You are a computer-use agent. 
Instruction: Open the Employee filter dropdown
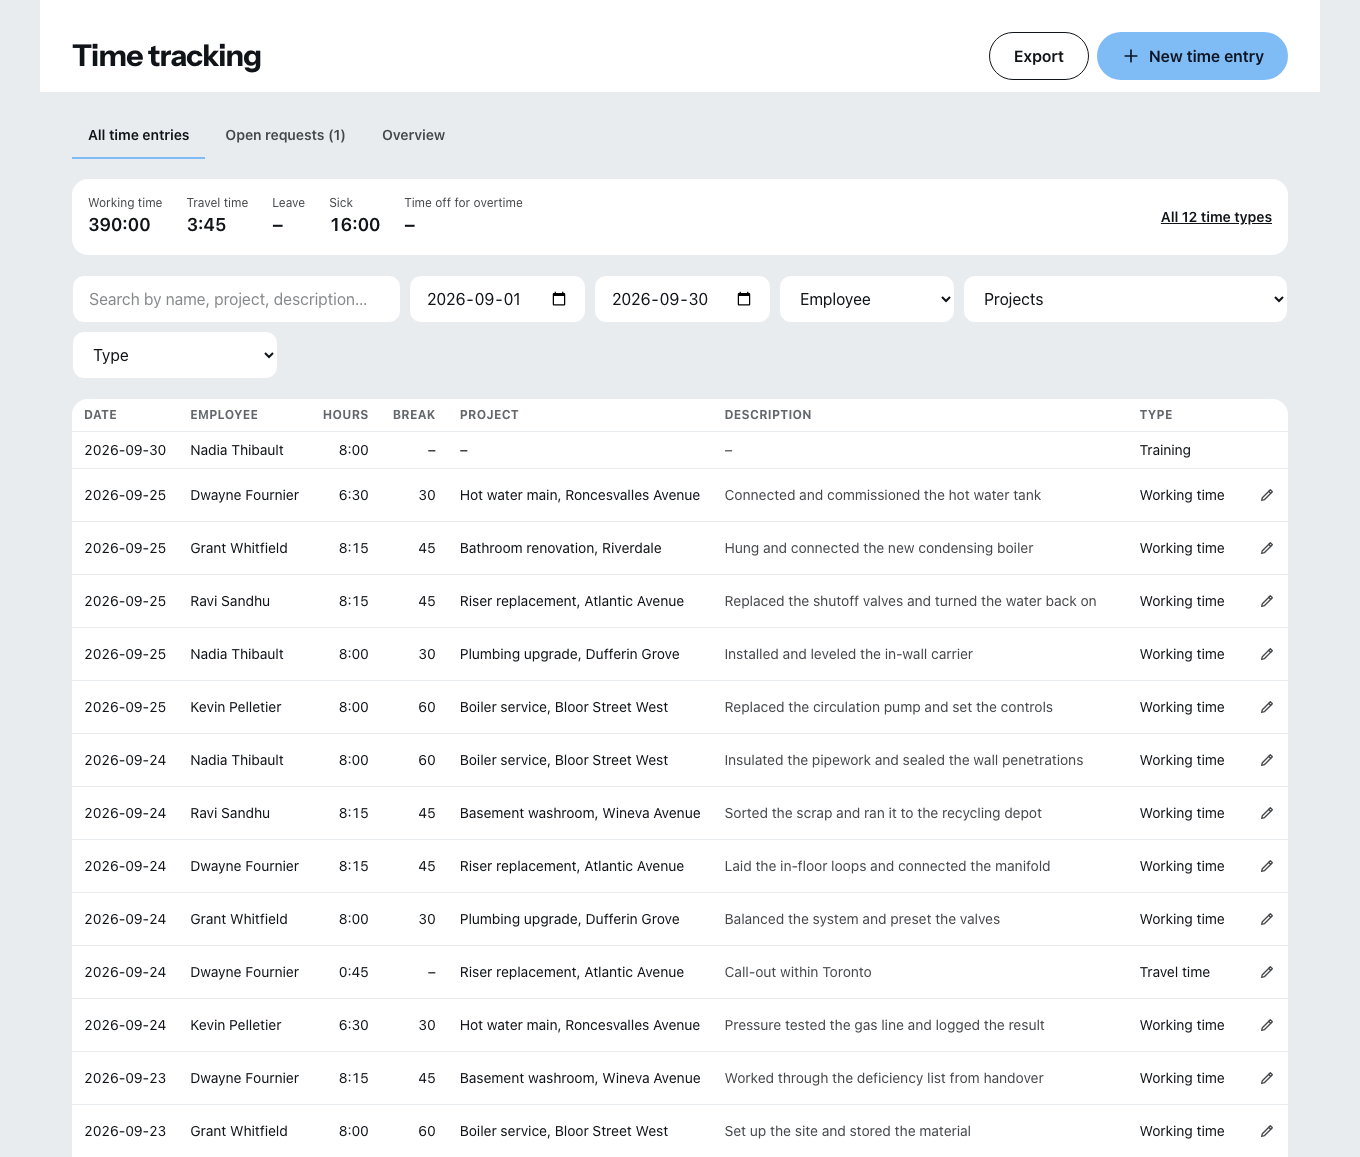(x=867, y=299)
